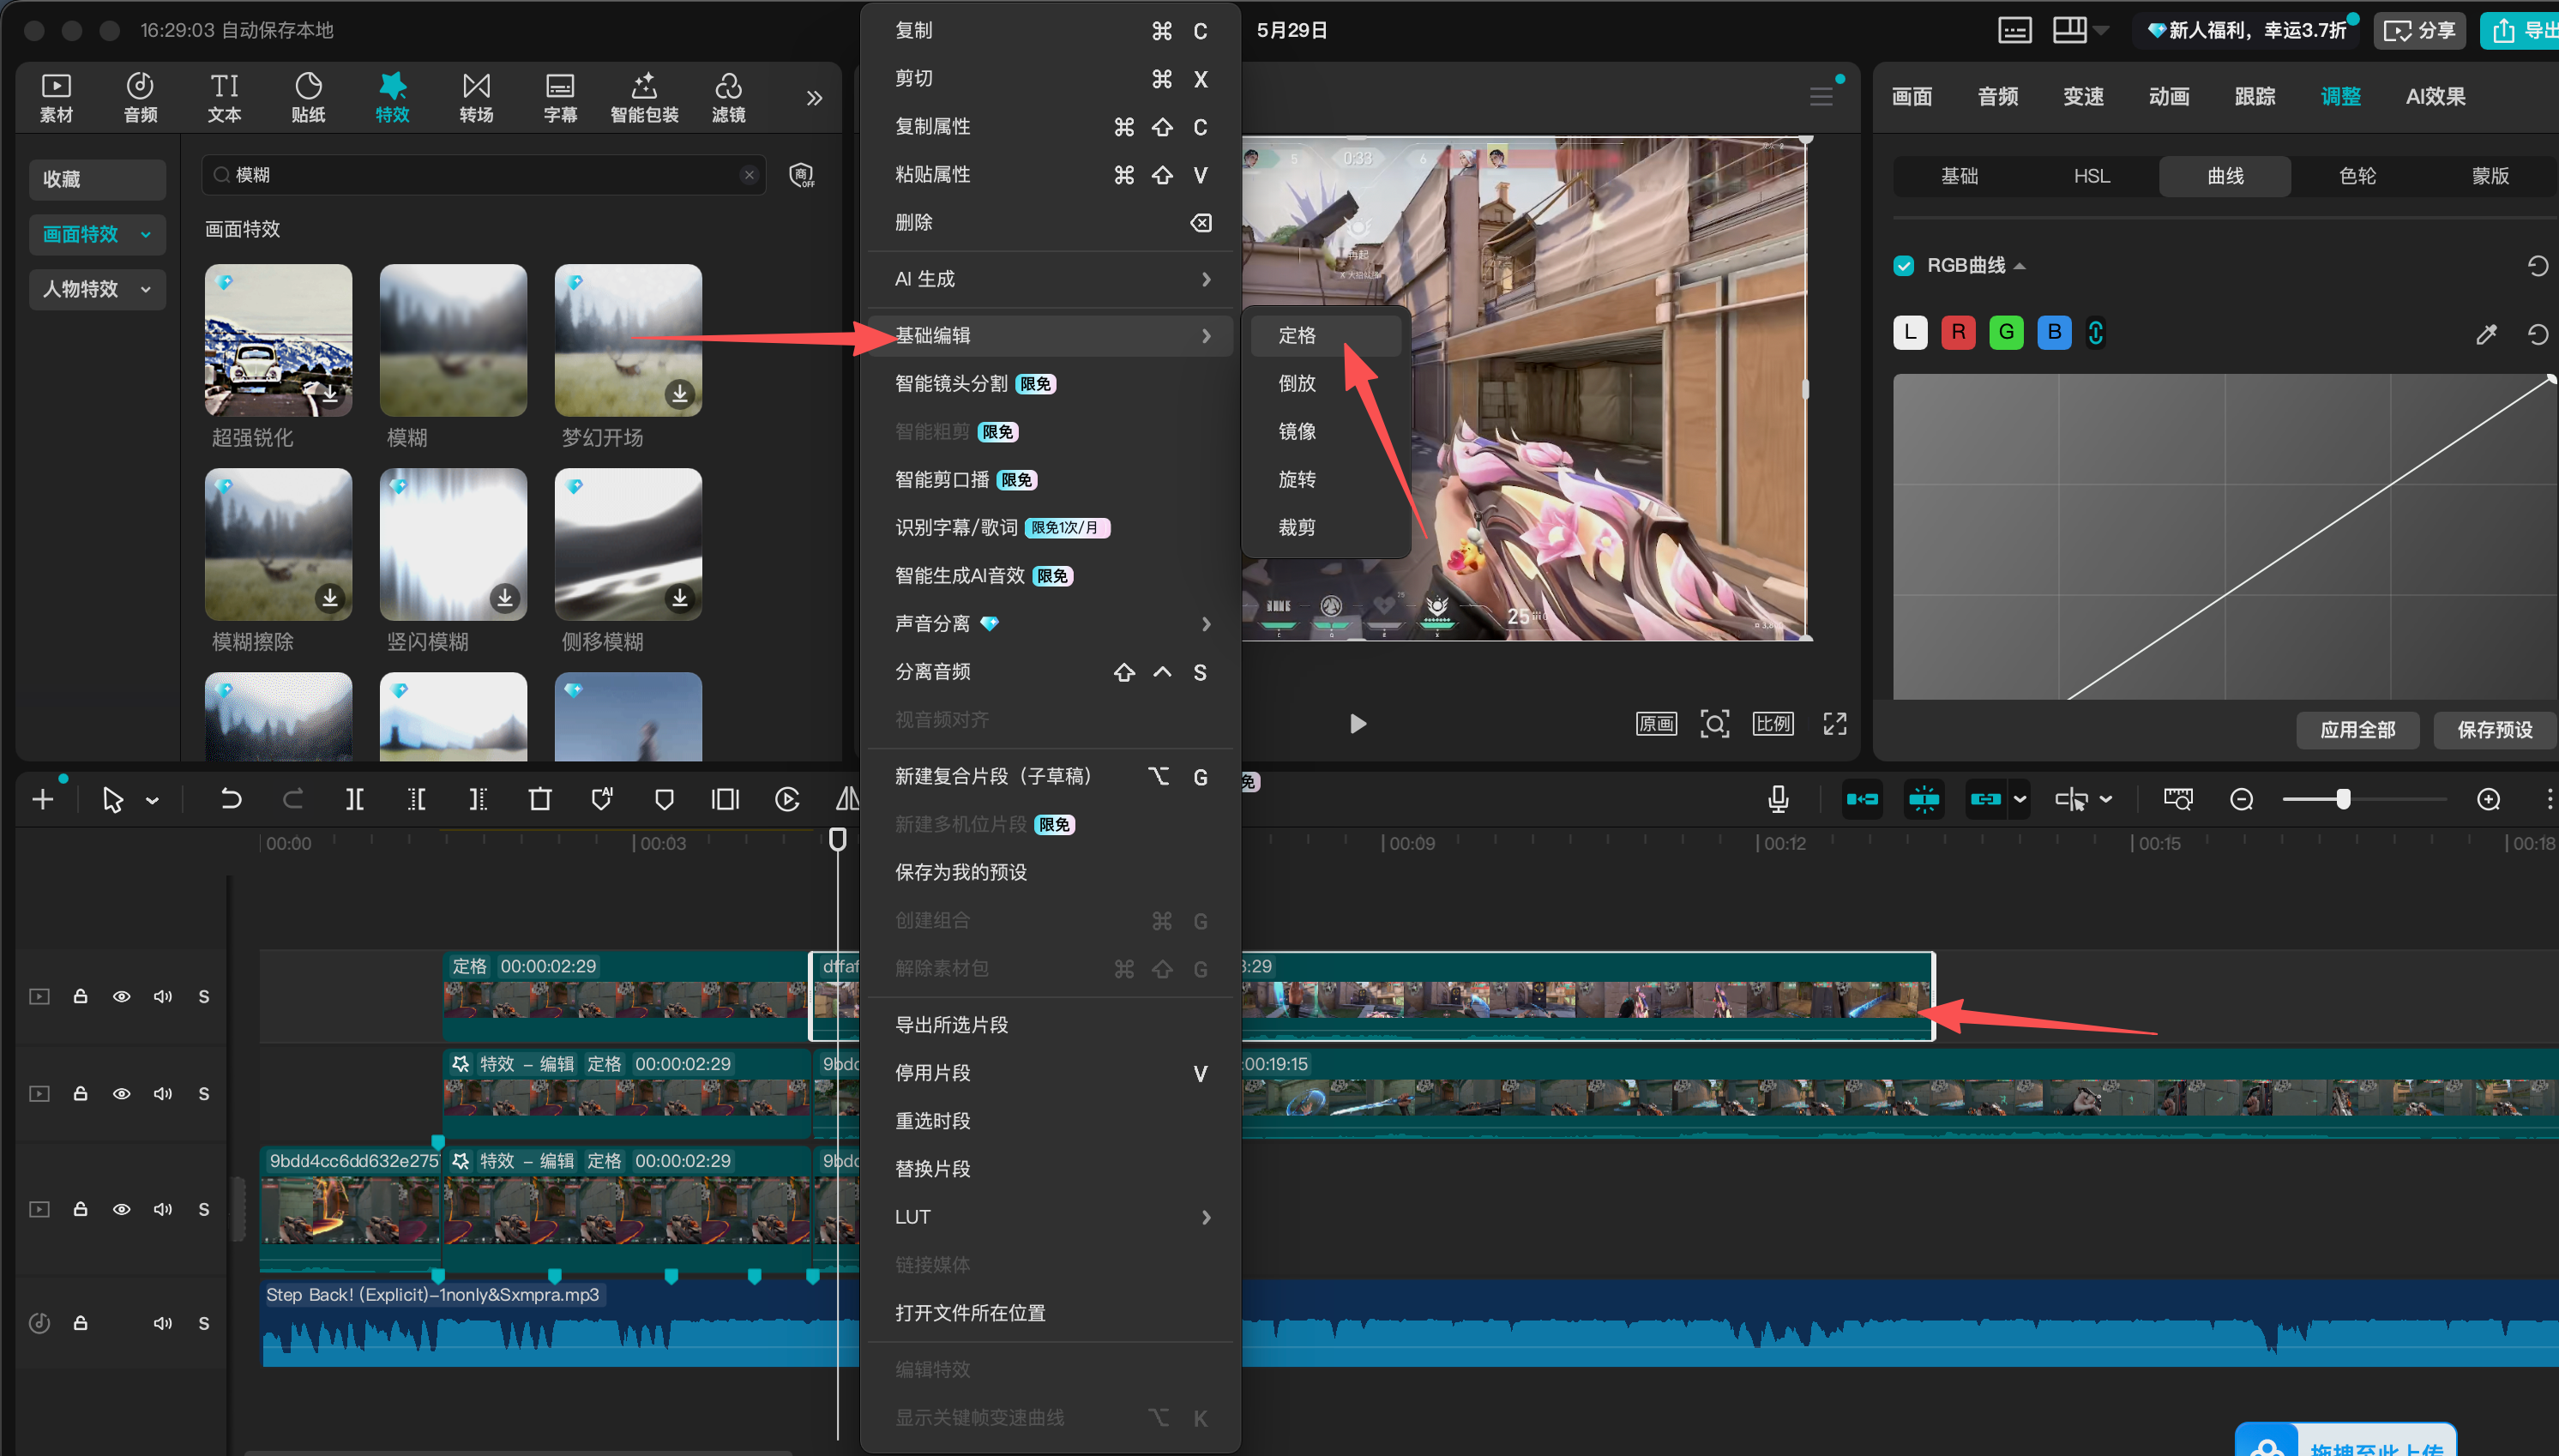This screenshot has width=2559, height=1456.
Task: Open the 智能包装 panel
Action: point(644,98)
